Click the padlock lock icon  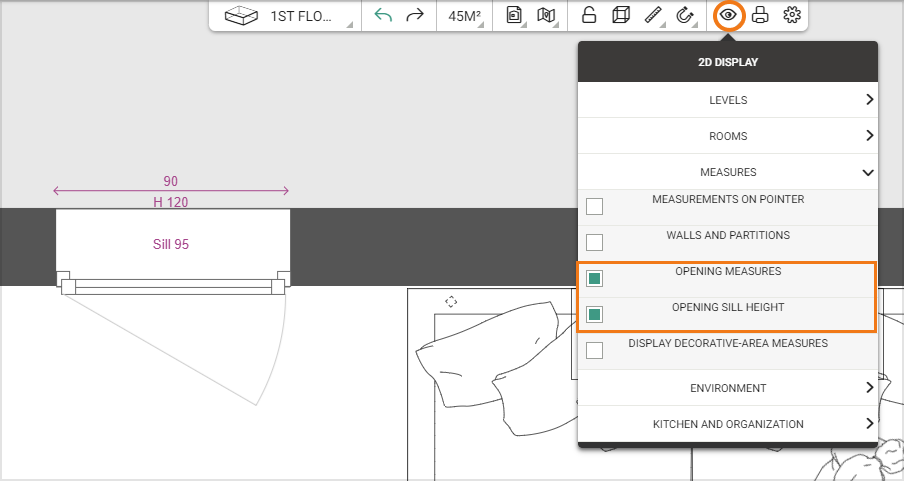point(589,16)
